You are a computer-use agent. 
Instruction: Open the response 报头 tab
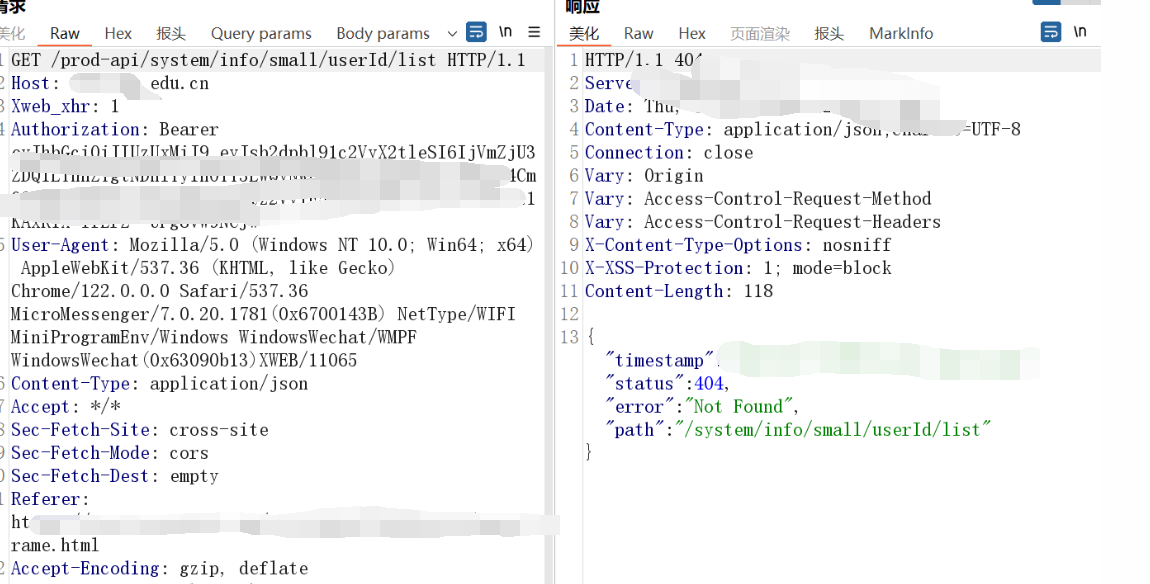click(x=829, y=33)
